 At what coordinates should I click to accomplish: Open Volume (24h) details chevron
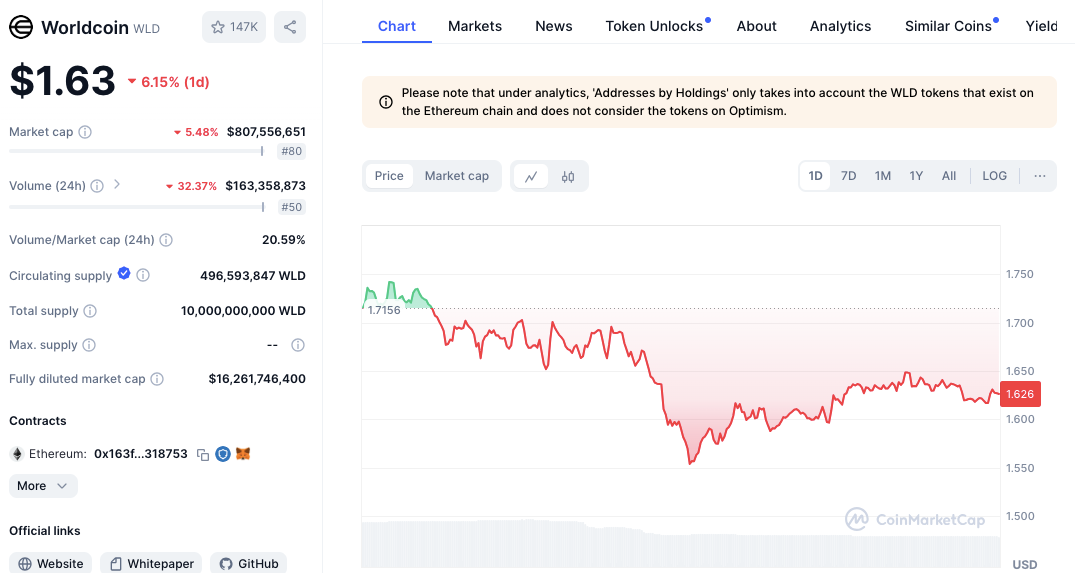117,184
